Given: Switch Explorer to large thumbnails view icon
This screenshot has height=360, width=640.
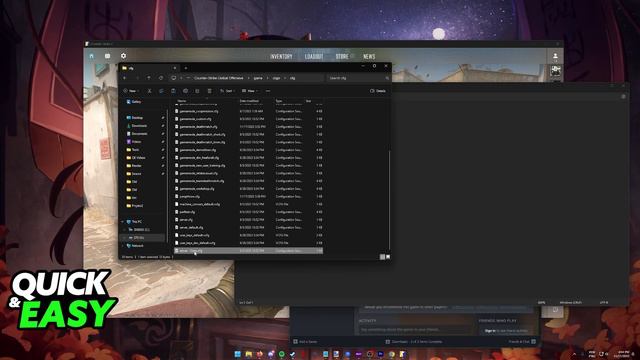Looking at the screenshot, I should [x=388, y=257].
